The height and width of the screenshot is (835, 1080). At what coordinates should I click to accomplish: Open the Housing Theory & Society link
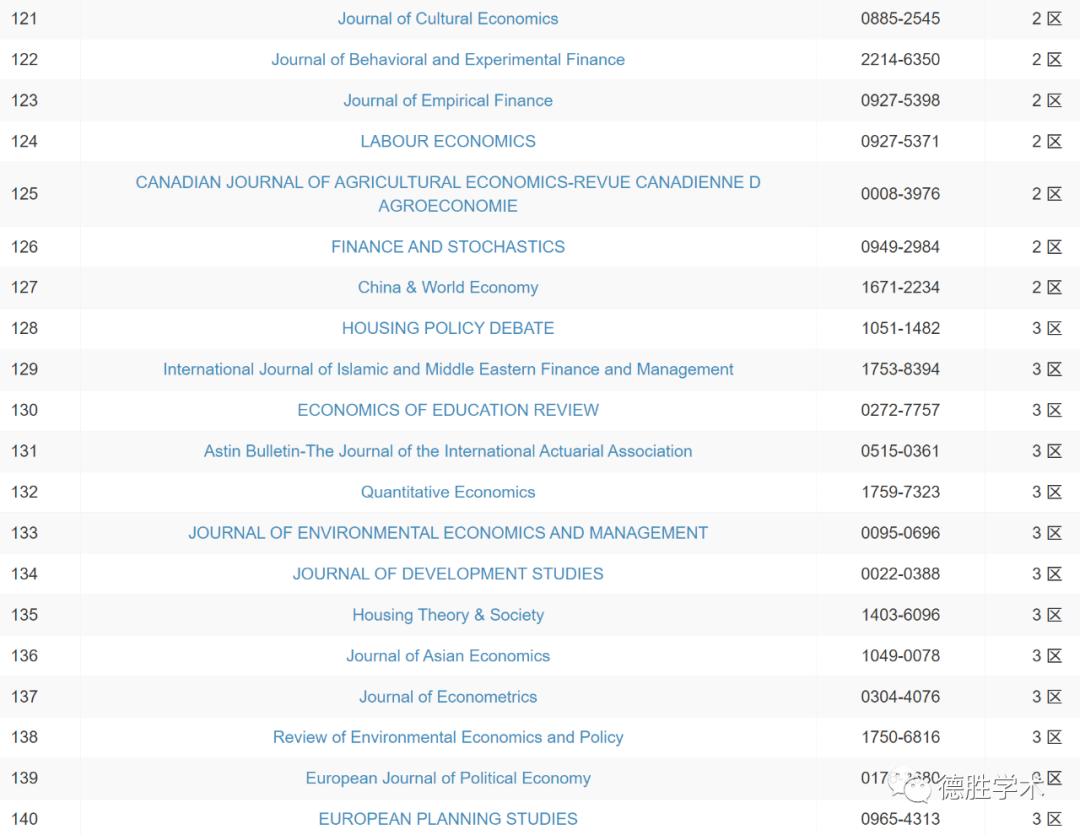[448, 615]
